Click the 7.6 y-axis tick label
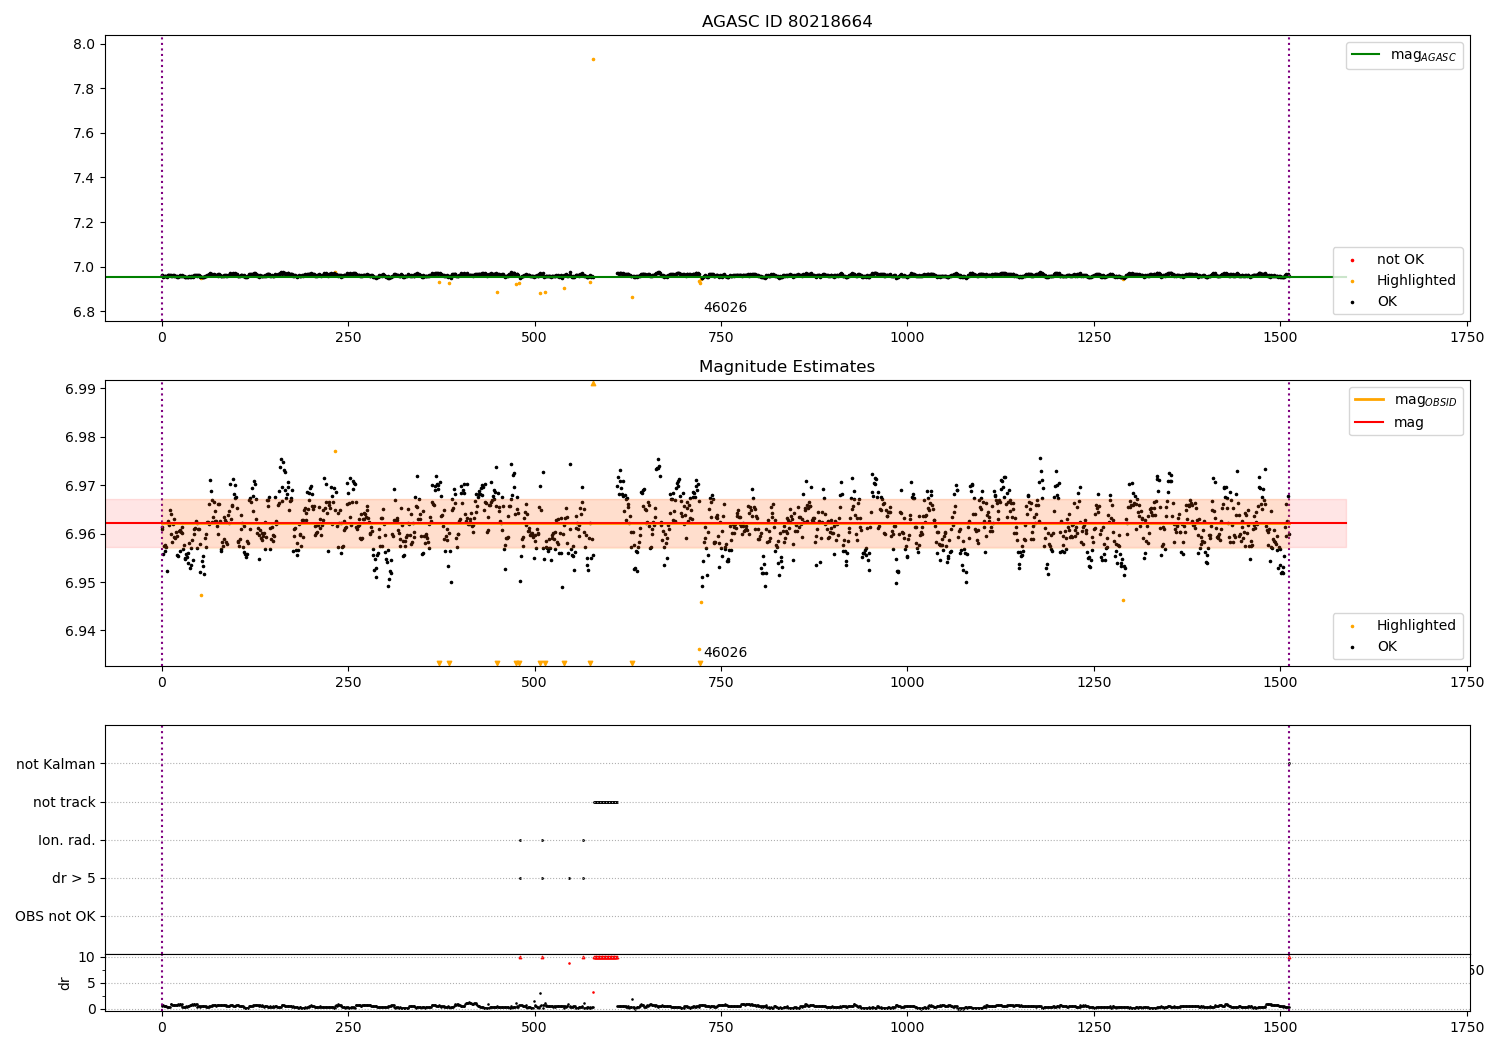Screen dimensions: 1500x1050 click(x=84, y=133)
